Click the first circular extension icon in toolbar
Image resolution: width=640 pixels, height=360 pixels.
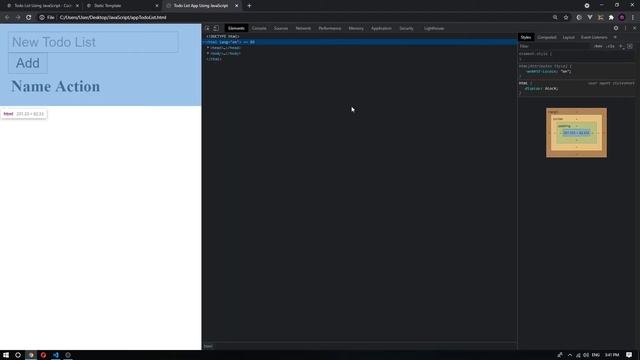[x=579, y=18]
